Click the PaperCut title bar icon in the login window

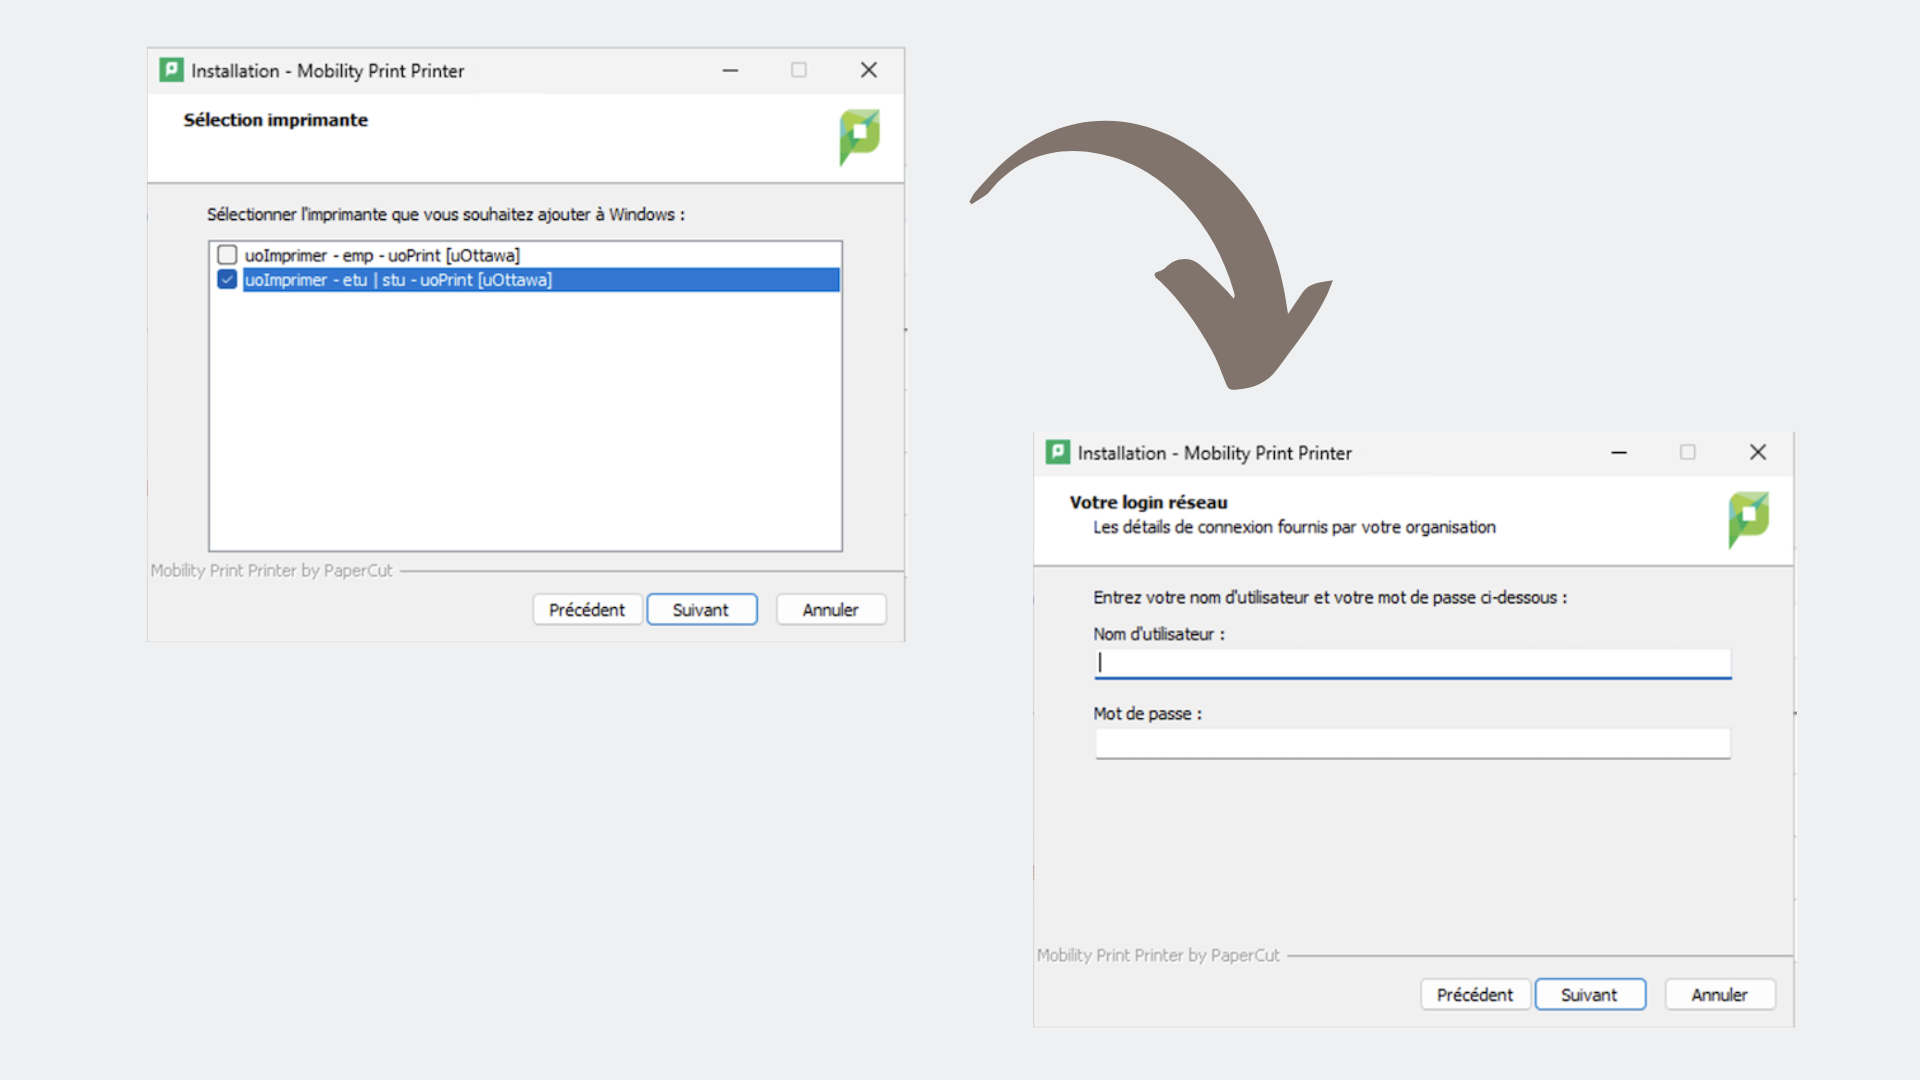[x=1058, y=452]
